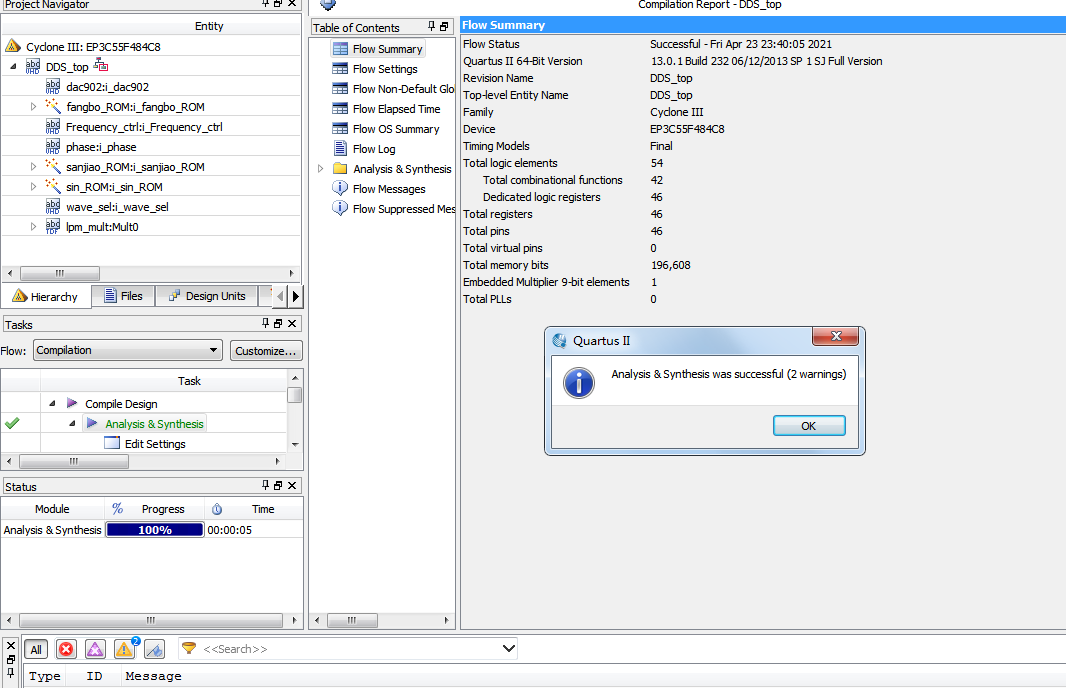Click the Compile Design play icon
1066x688 pixels.
72,403
